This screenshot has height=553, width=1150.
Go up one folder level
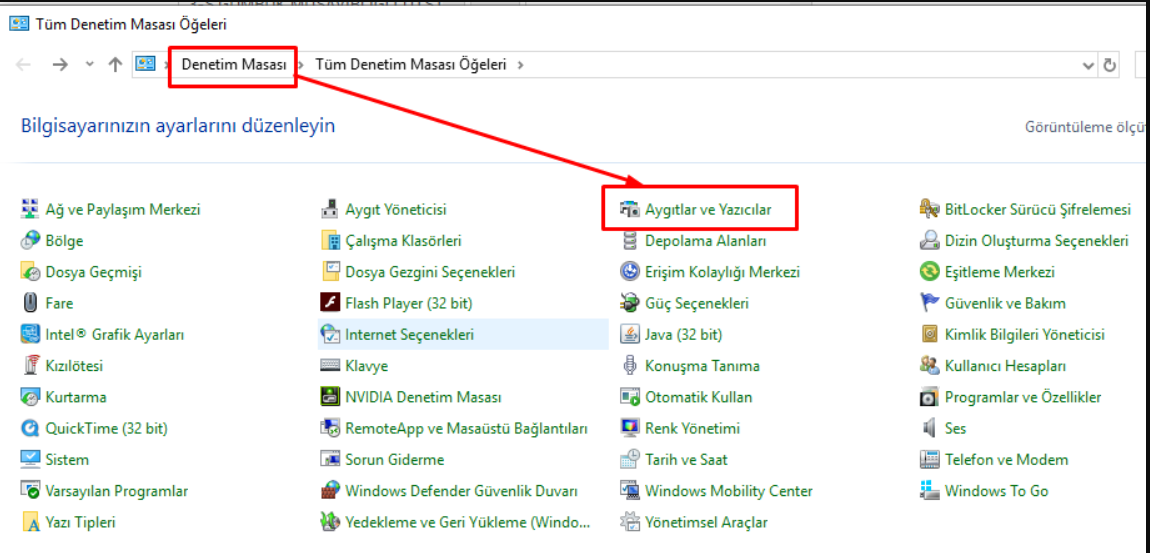coord(115,65)
